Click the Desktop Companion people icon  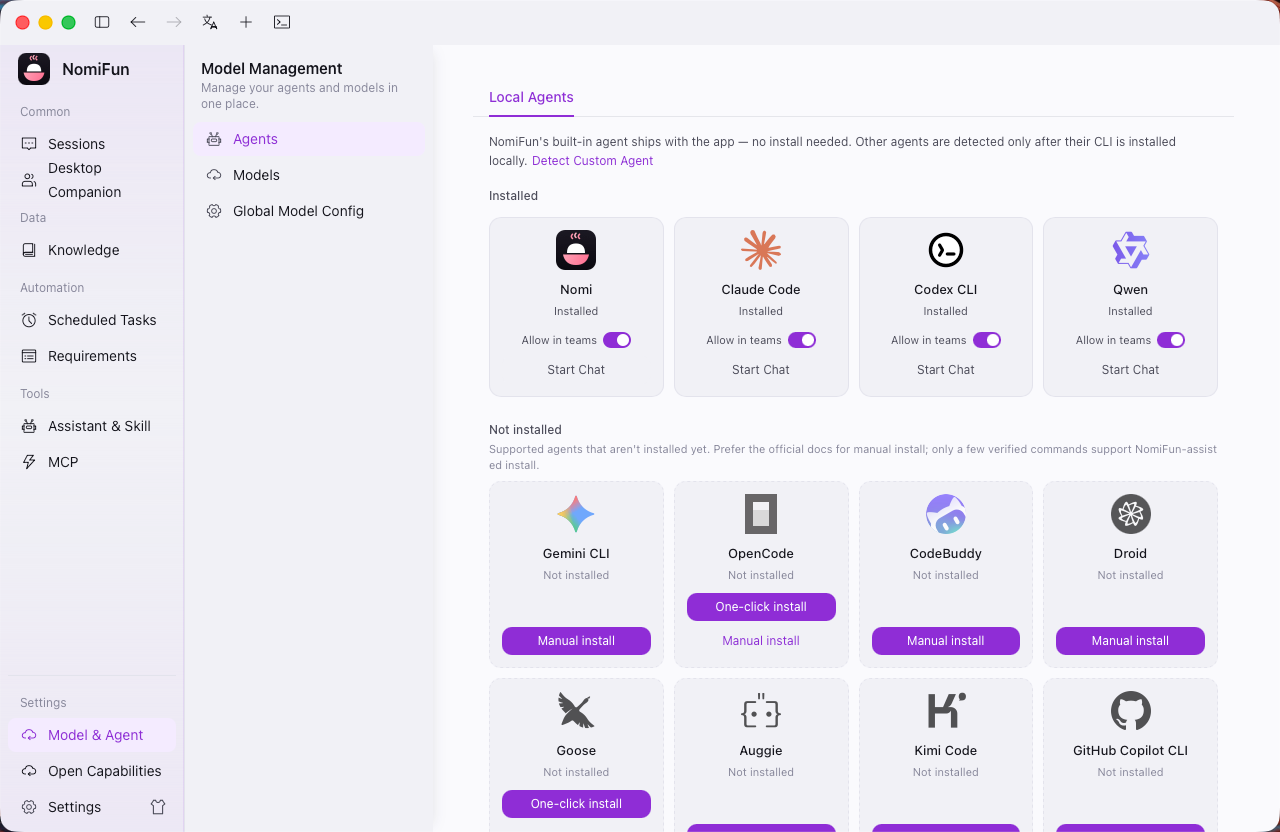[29, 180]
